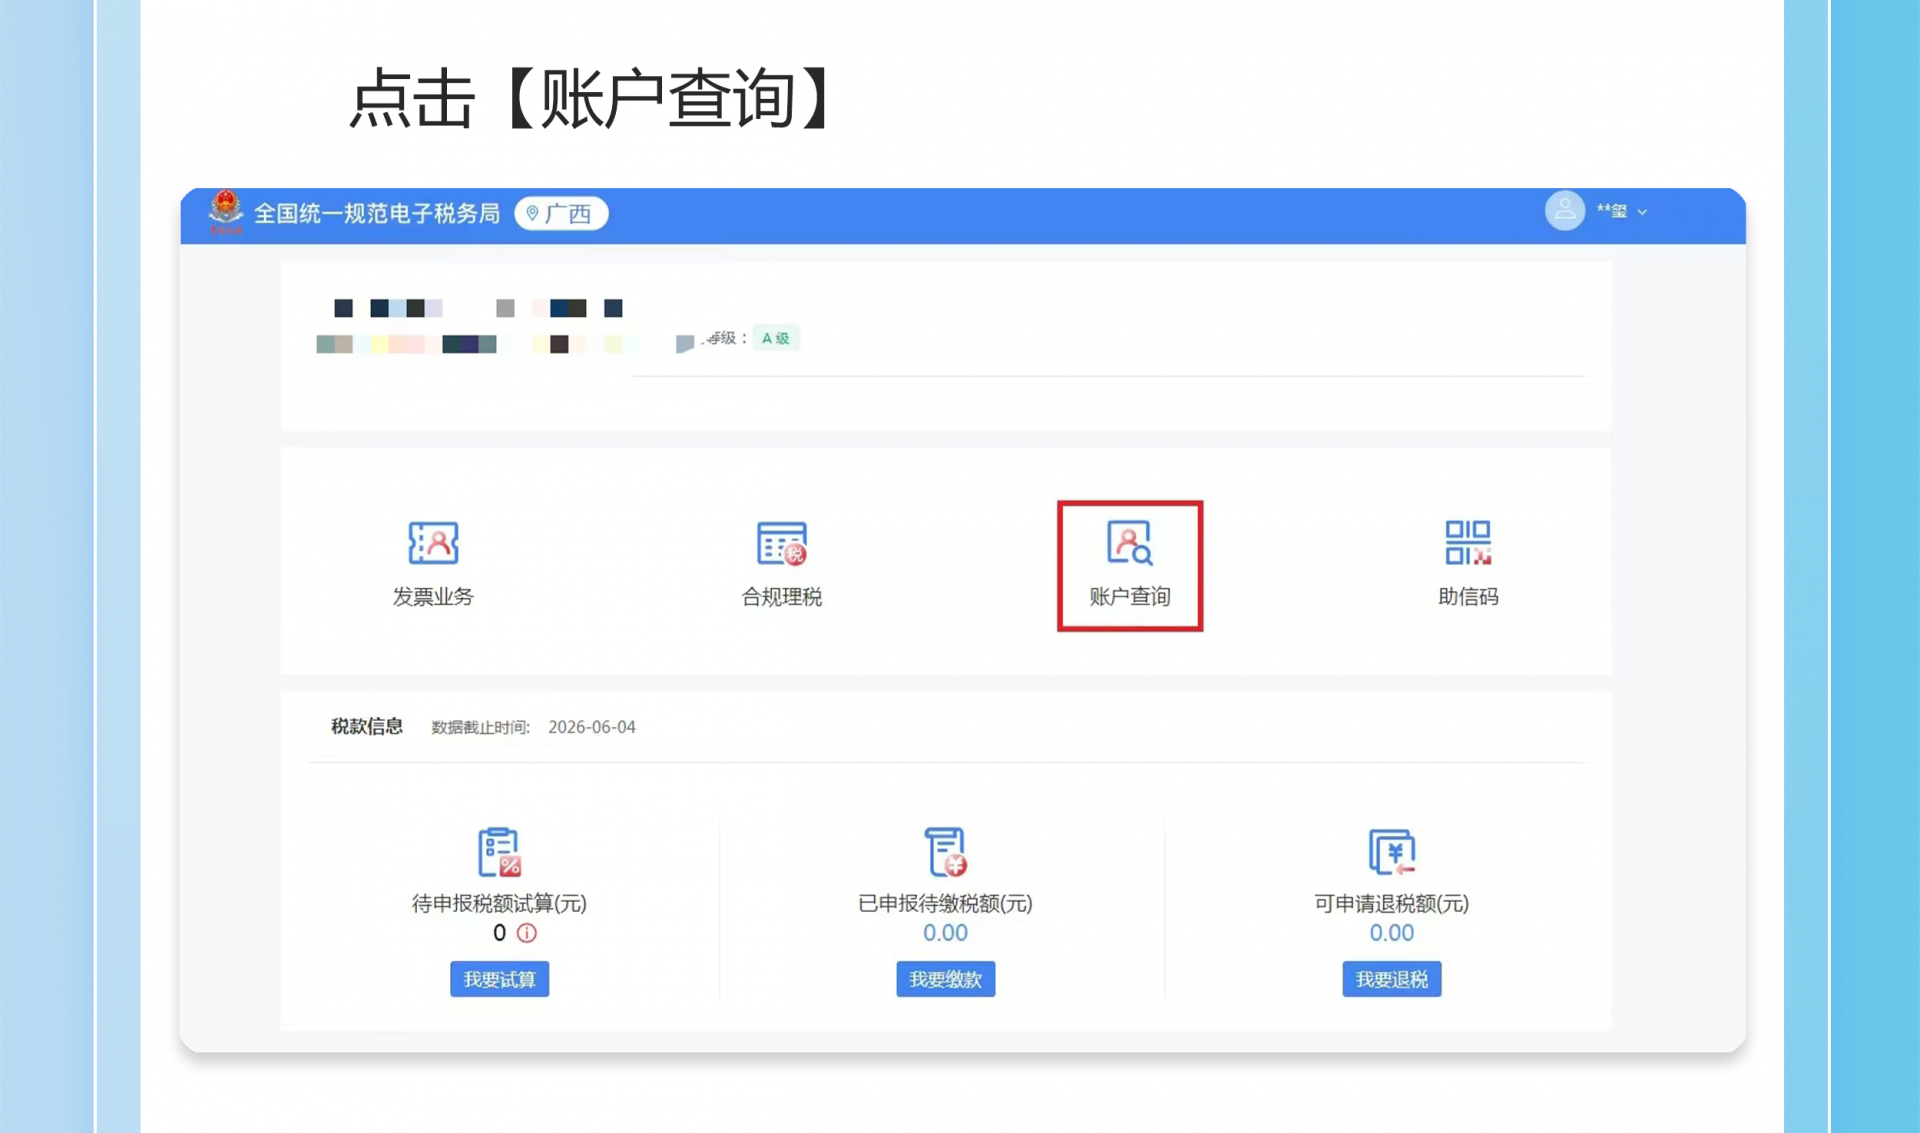Click the 账户查询 account query icon
1920x1133 pixels.
(x=1129, y=543)
